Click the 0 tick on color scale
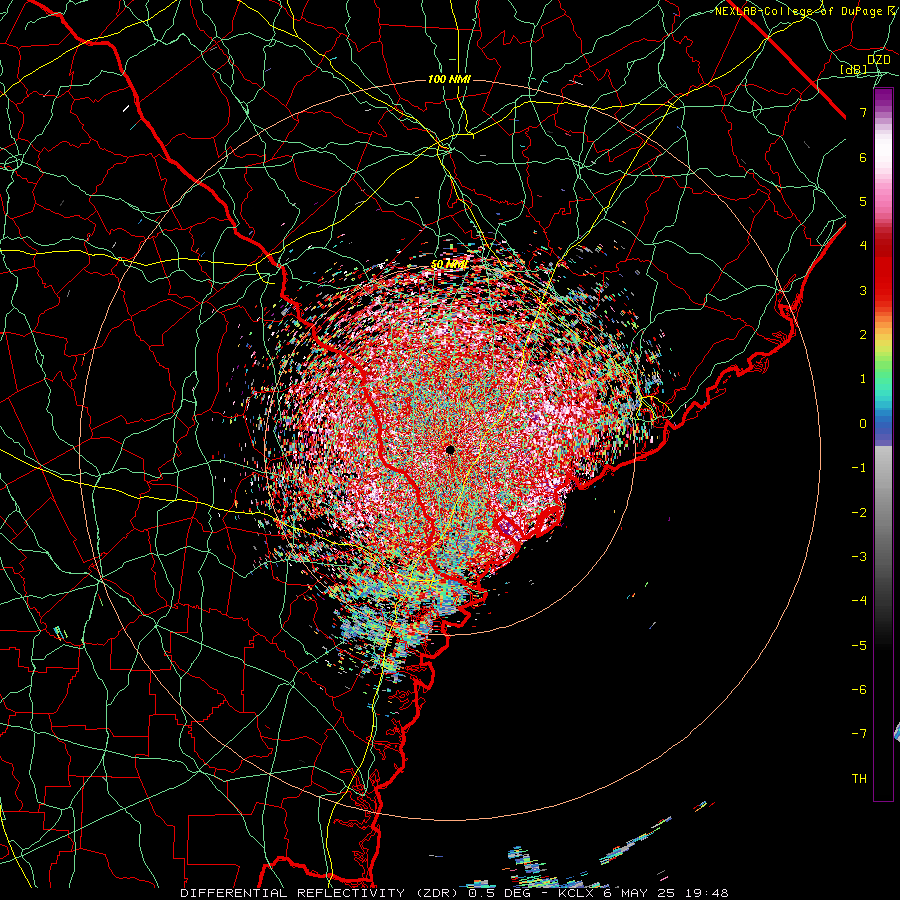Viewport: 900px width, 900px height. tap(863, 424)
